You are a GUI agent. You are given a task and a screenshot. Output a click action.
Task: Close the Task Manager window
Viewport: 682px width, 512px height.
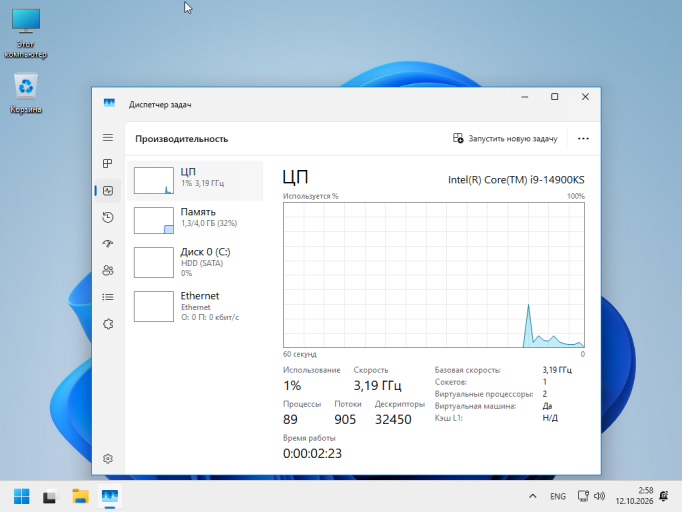tap(585, 97)
